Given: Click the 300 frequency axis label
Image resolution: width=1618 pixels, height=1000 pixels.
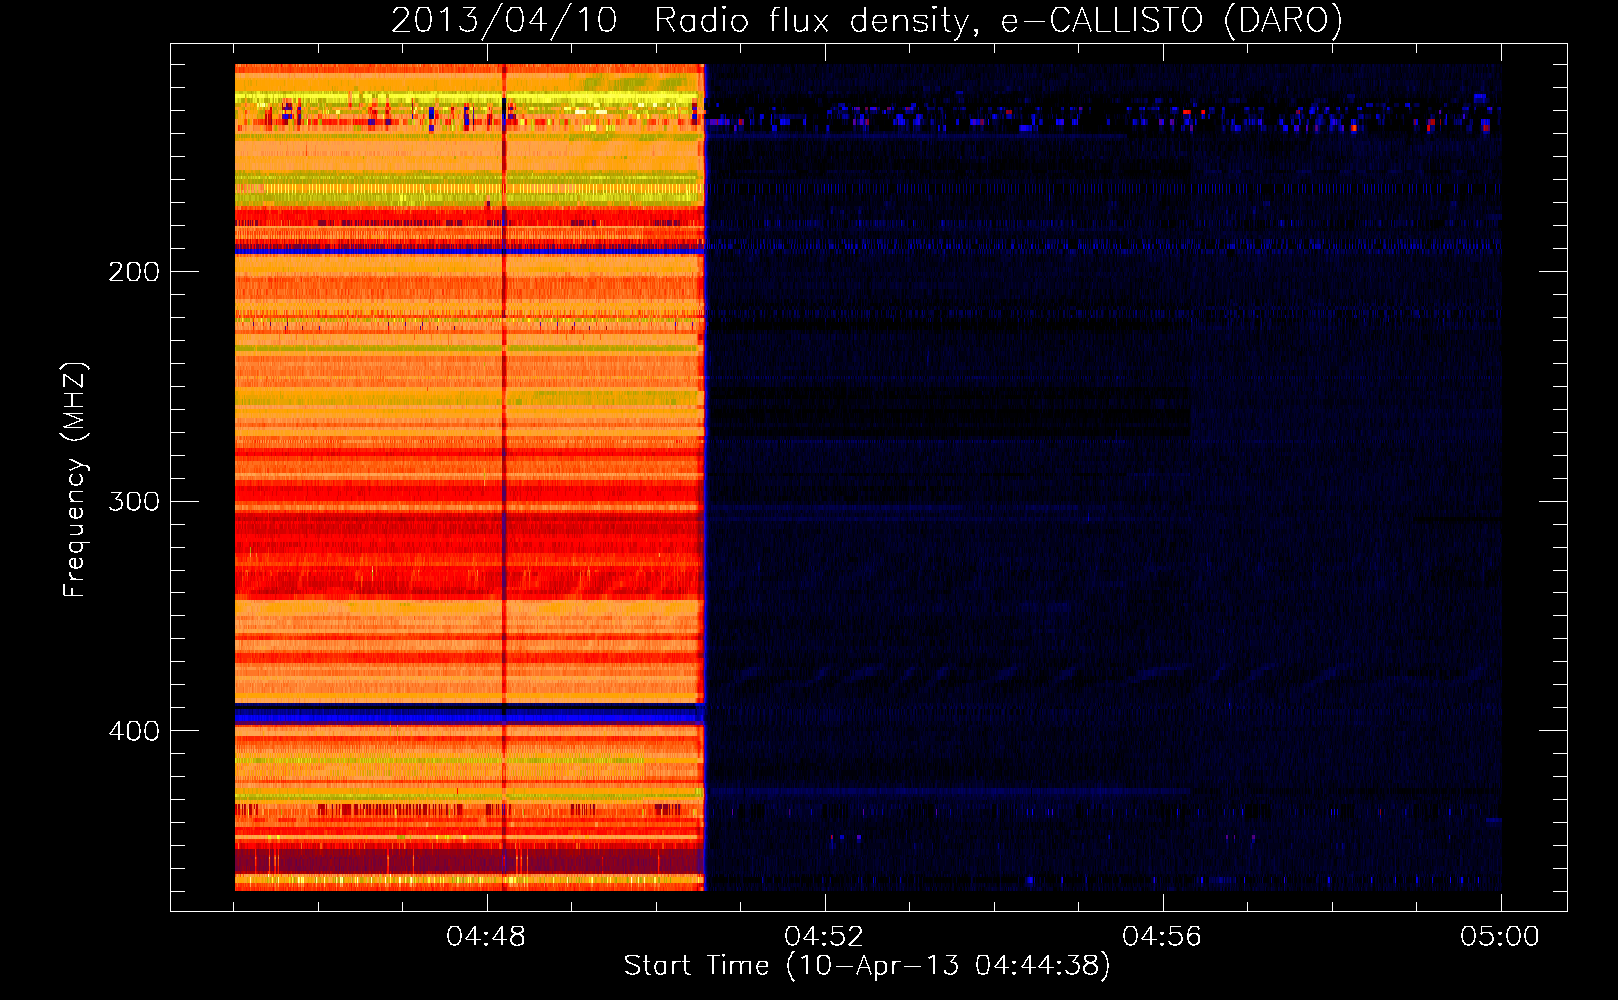Looking at the screenshot, I should click(134, 501).
